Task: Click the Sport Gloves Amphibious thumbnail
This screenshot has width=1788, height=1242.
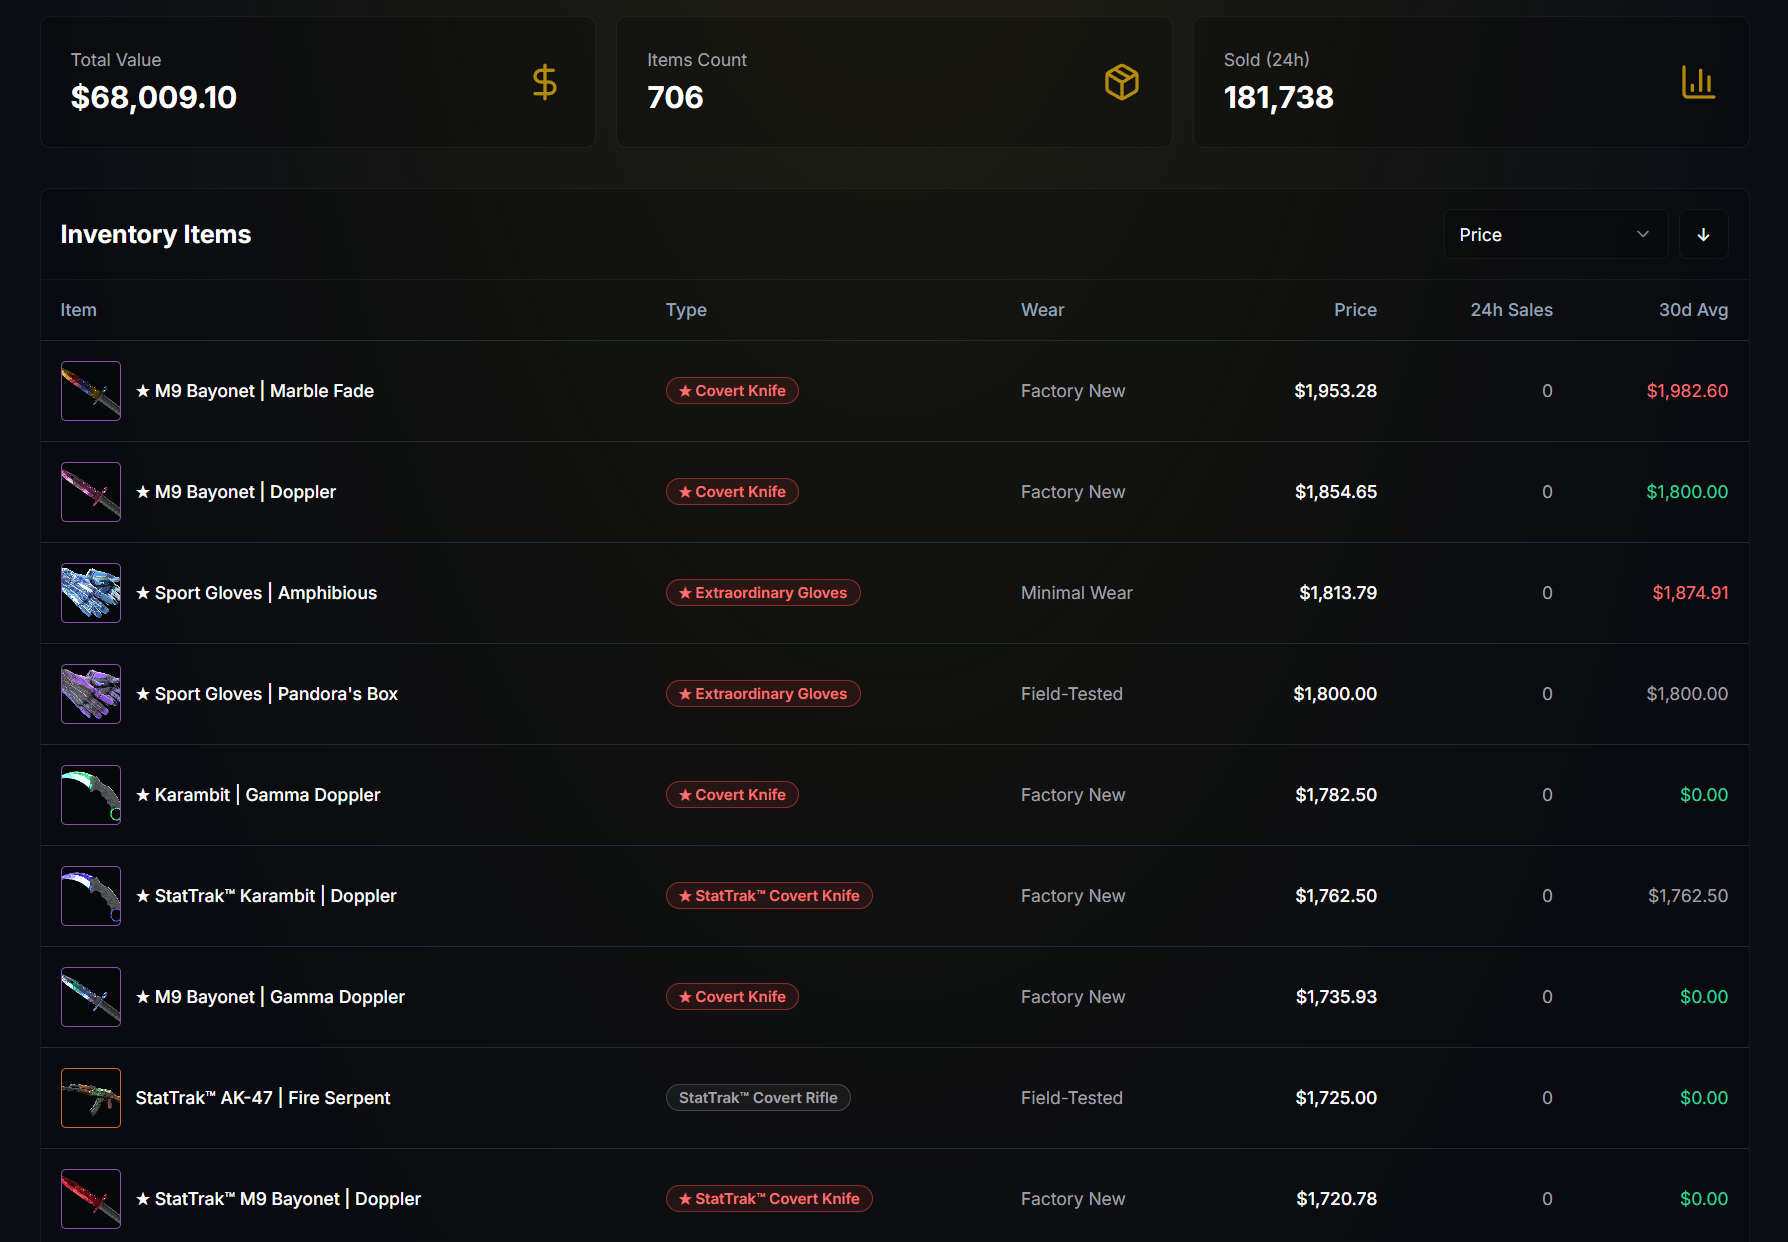Action: point(90,592)
